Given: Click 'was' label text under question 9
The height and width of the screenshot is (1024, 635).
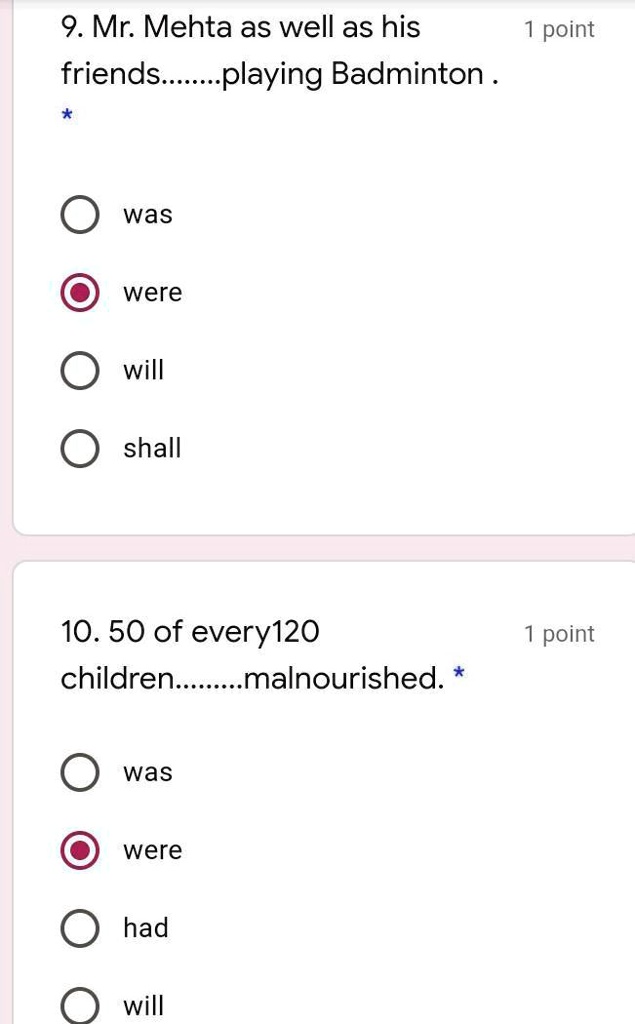Looking at the screenshot, I should coord(148,215).
